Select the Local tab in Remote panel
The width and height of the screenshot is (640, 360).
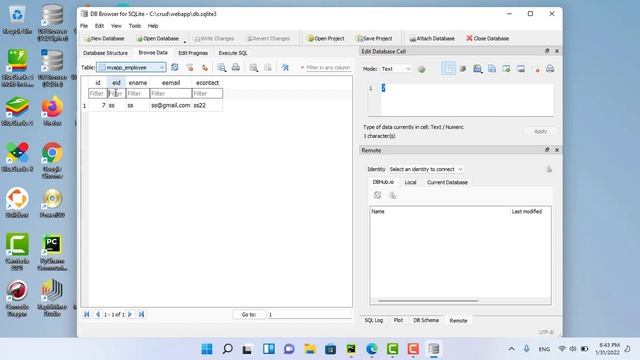click(x=410, y=182)
